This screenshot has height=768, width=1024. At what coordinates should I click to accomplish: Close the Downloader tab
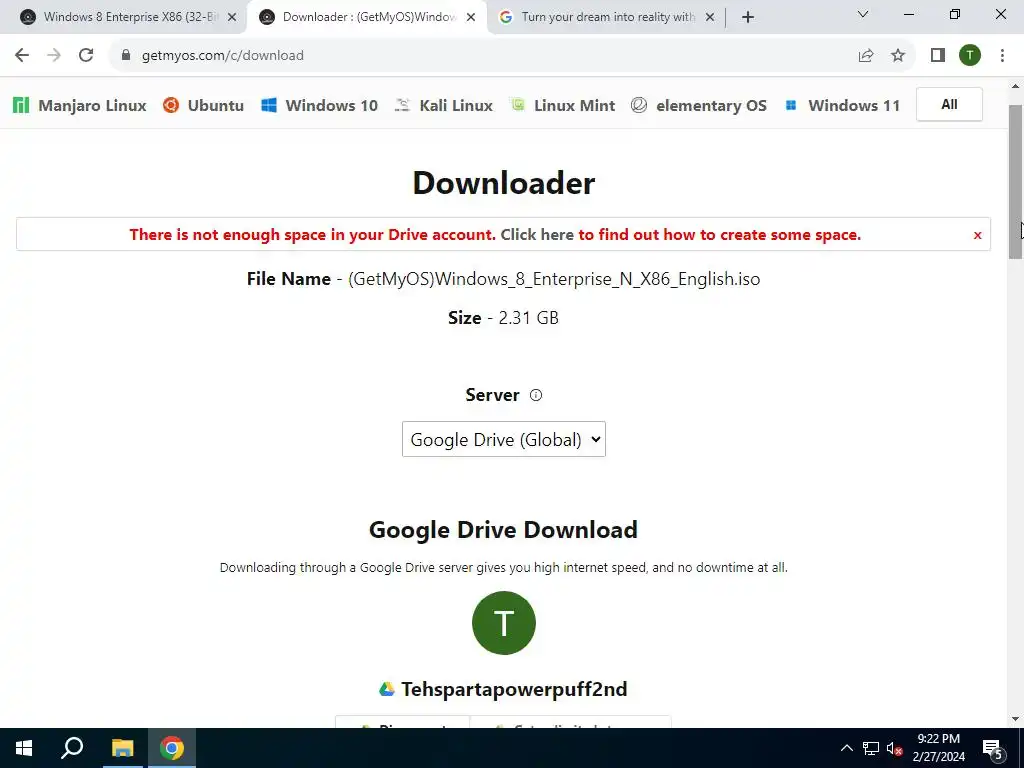tap(471, 17)
